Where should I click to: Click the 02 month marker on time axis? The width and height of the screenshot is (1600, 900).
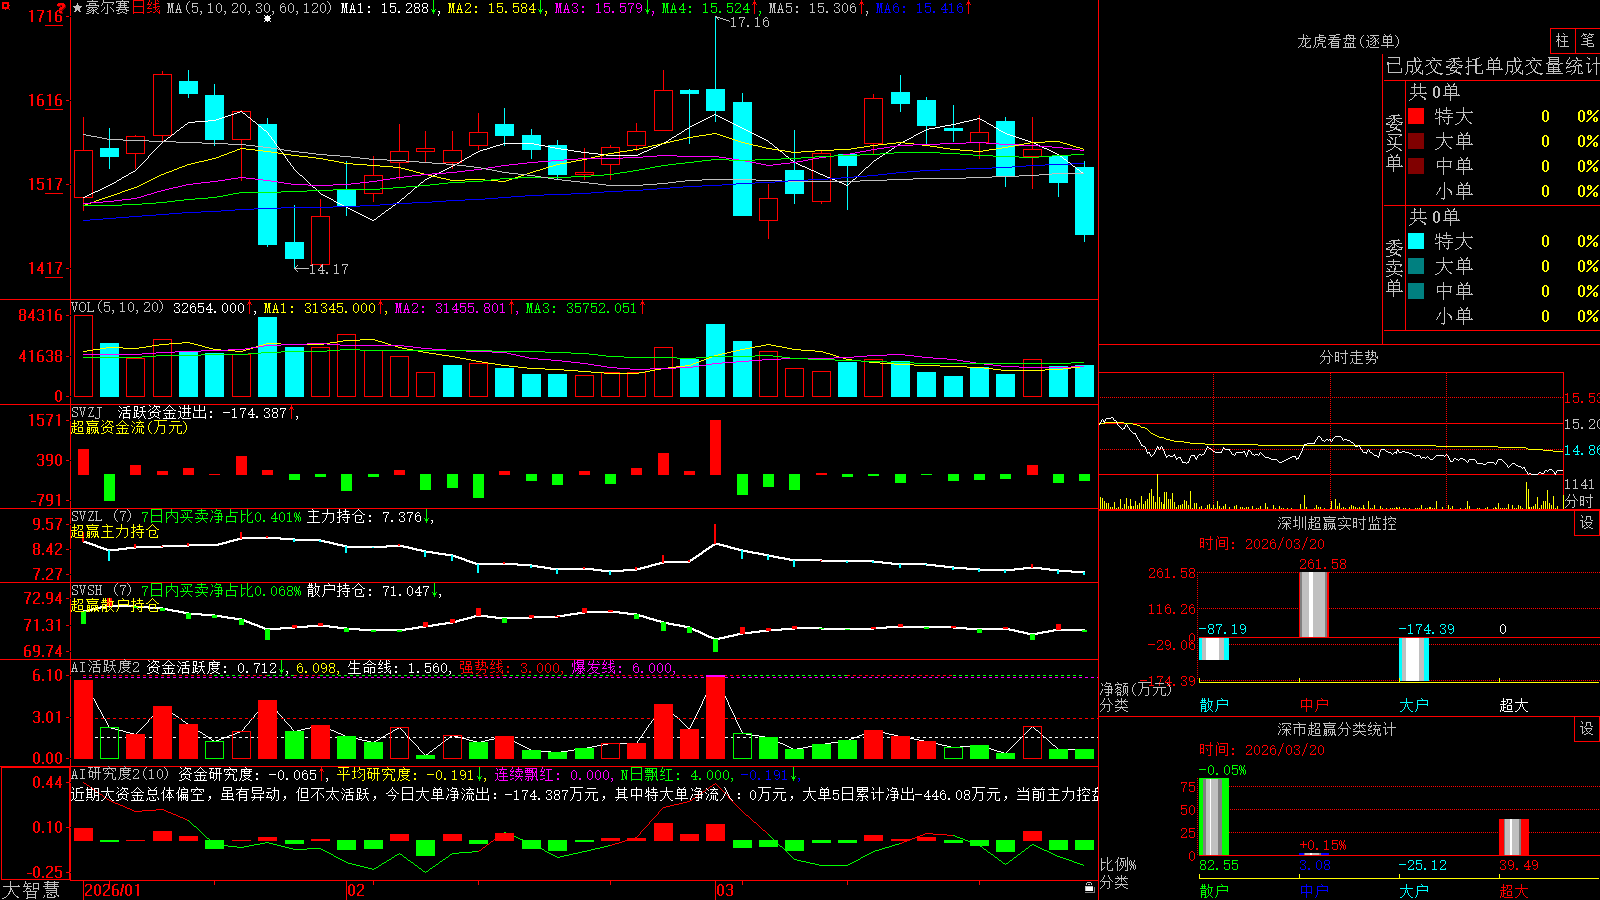pos(355,890)
